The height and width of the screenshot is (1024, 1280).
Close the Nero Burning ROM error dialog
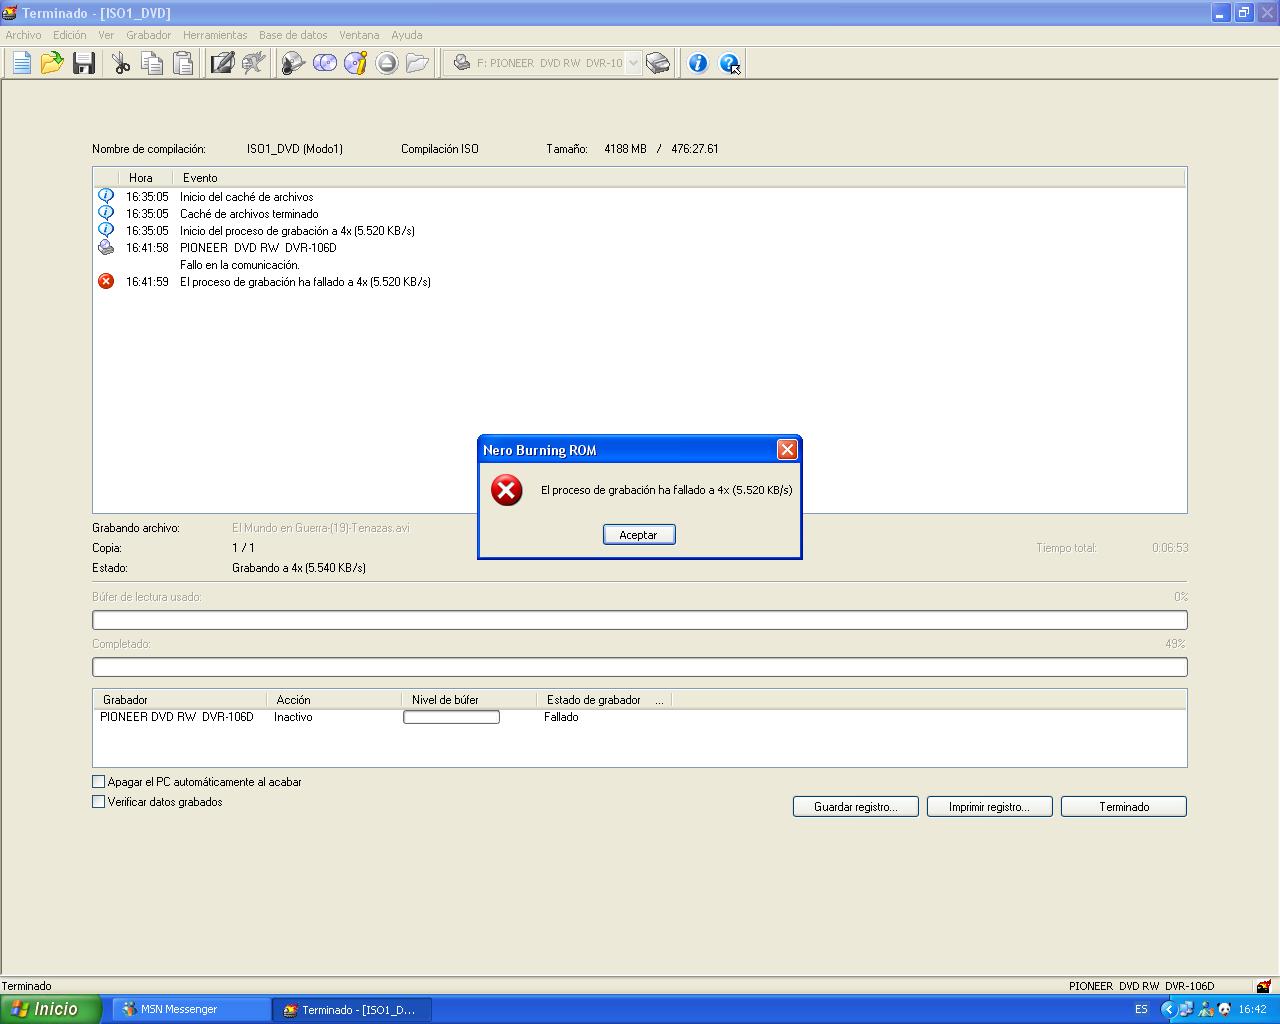(787, 450)
